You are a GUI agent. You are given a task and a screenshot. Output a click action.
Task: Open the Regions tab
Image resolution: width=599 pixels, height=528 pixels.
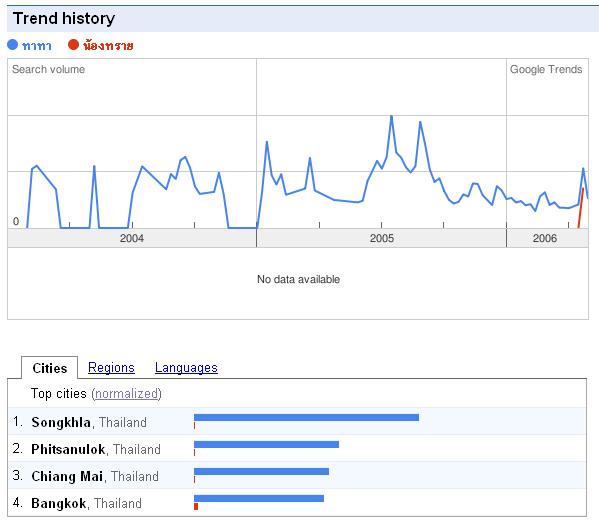point(111,368)
